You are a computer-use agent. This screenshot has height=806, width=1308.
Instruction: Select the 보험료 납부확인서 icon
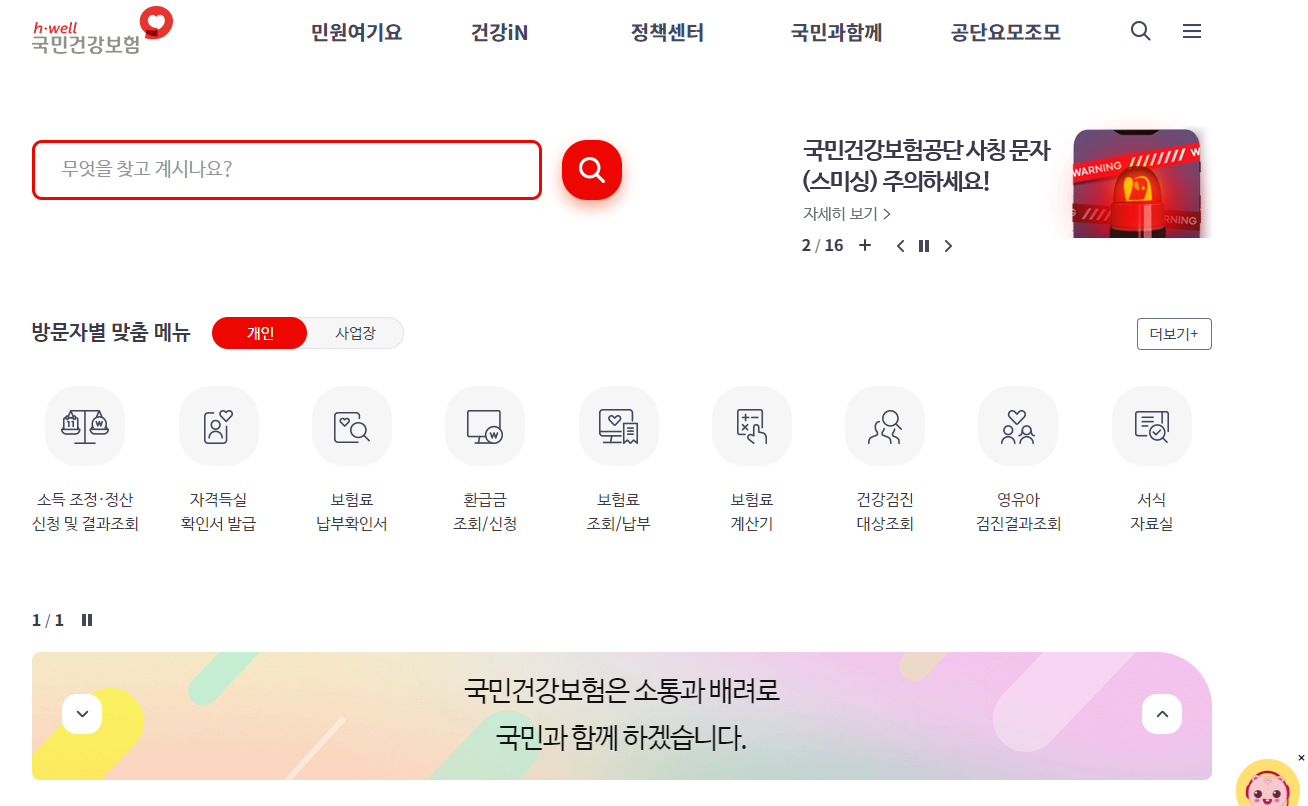(x=351, y=425)
